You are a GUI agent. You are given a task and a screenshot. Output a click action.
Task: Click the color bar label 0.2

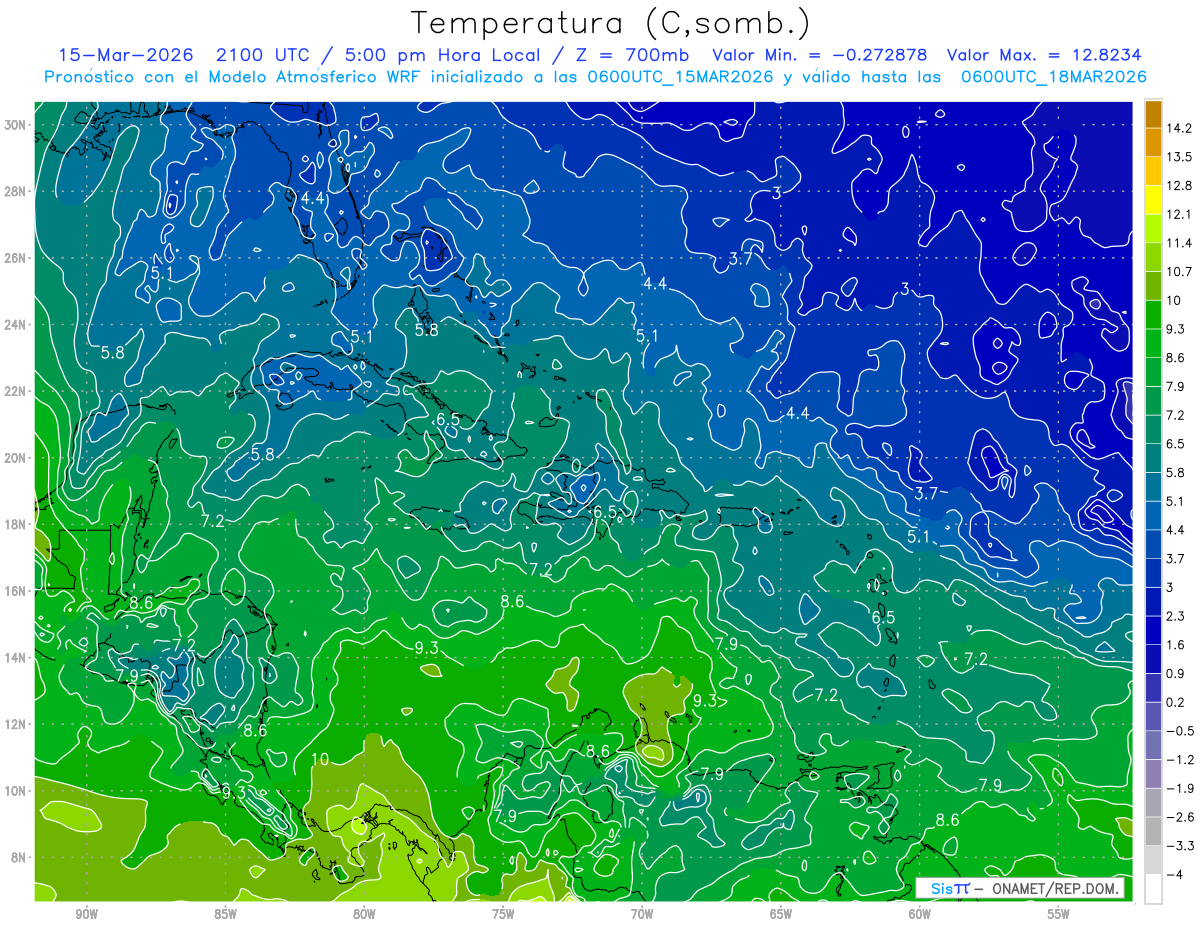pos(1177,702)
